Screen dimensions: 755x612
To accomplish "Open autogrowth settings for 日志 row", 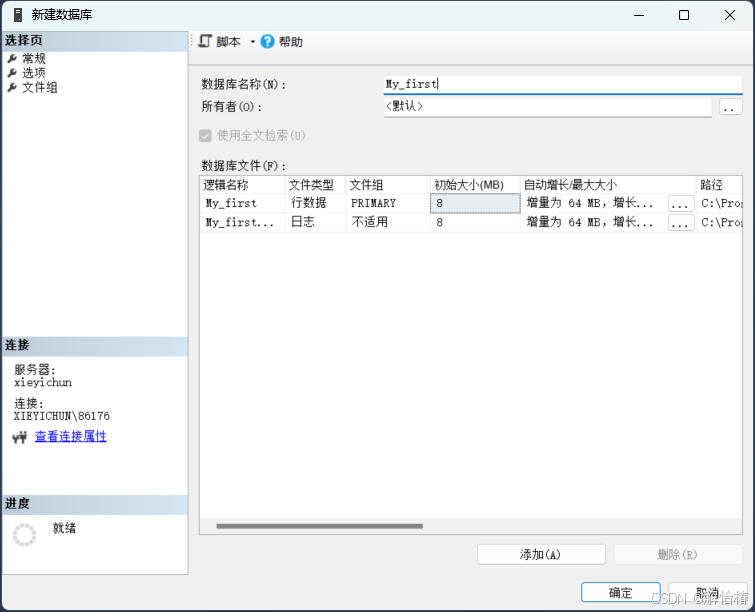I will coord(681,222).
